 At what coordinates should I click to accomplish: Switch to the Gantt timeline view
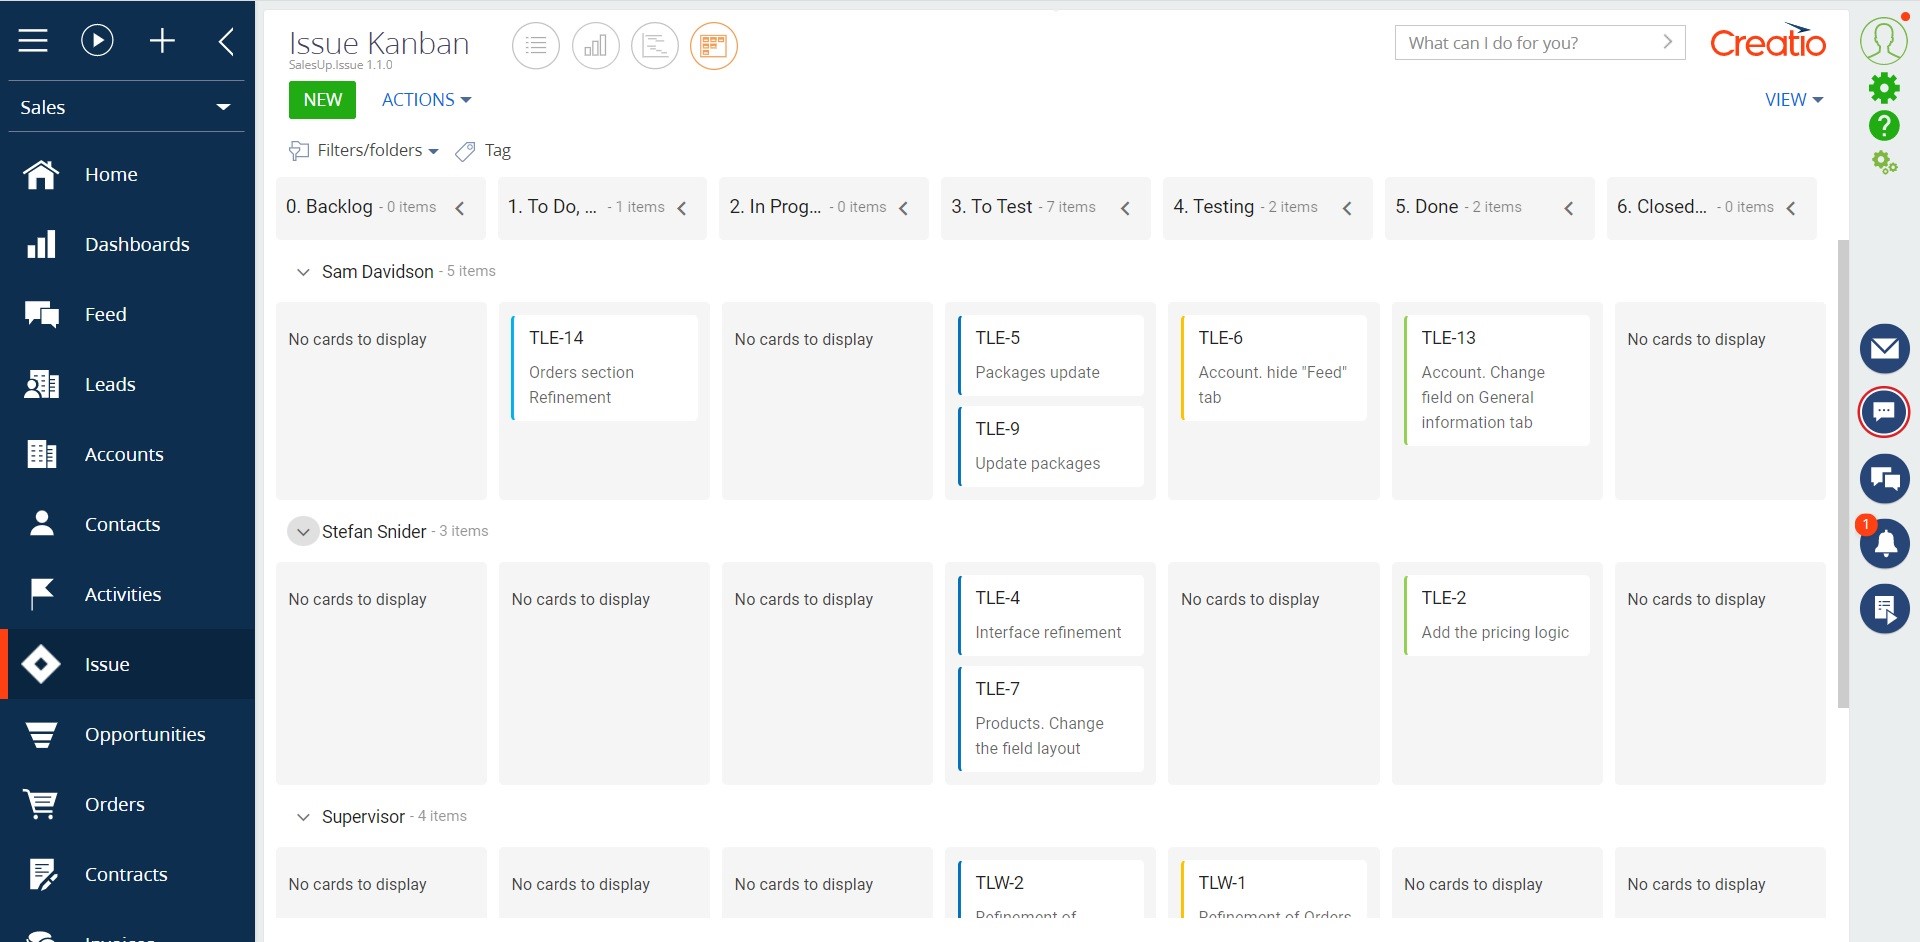(655, 45)
